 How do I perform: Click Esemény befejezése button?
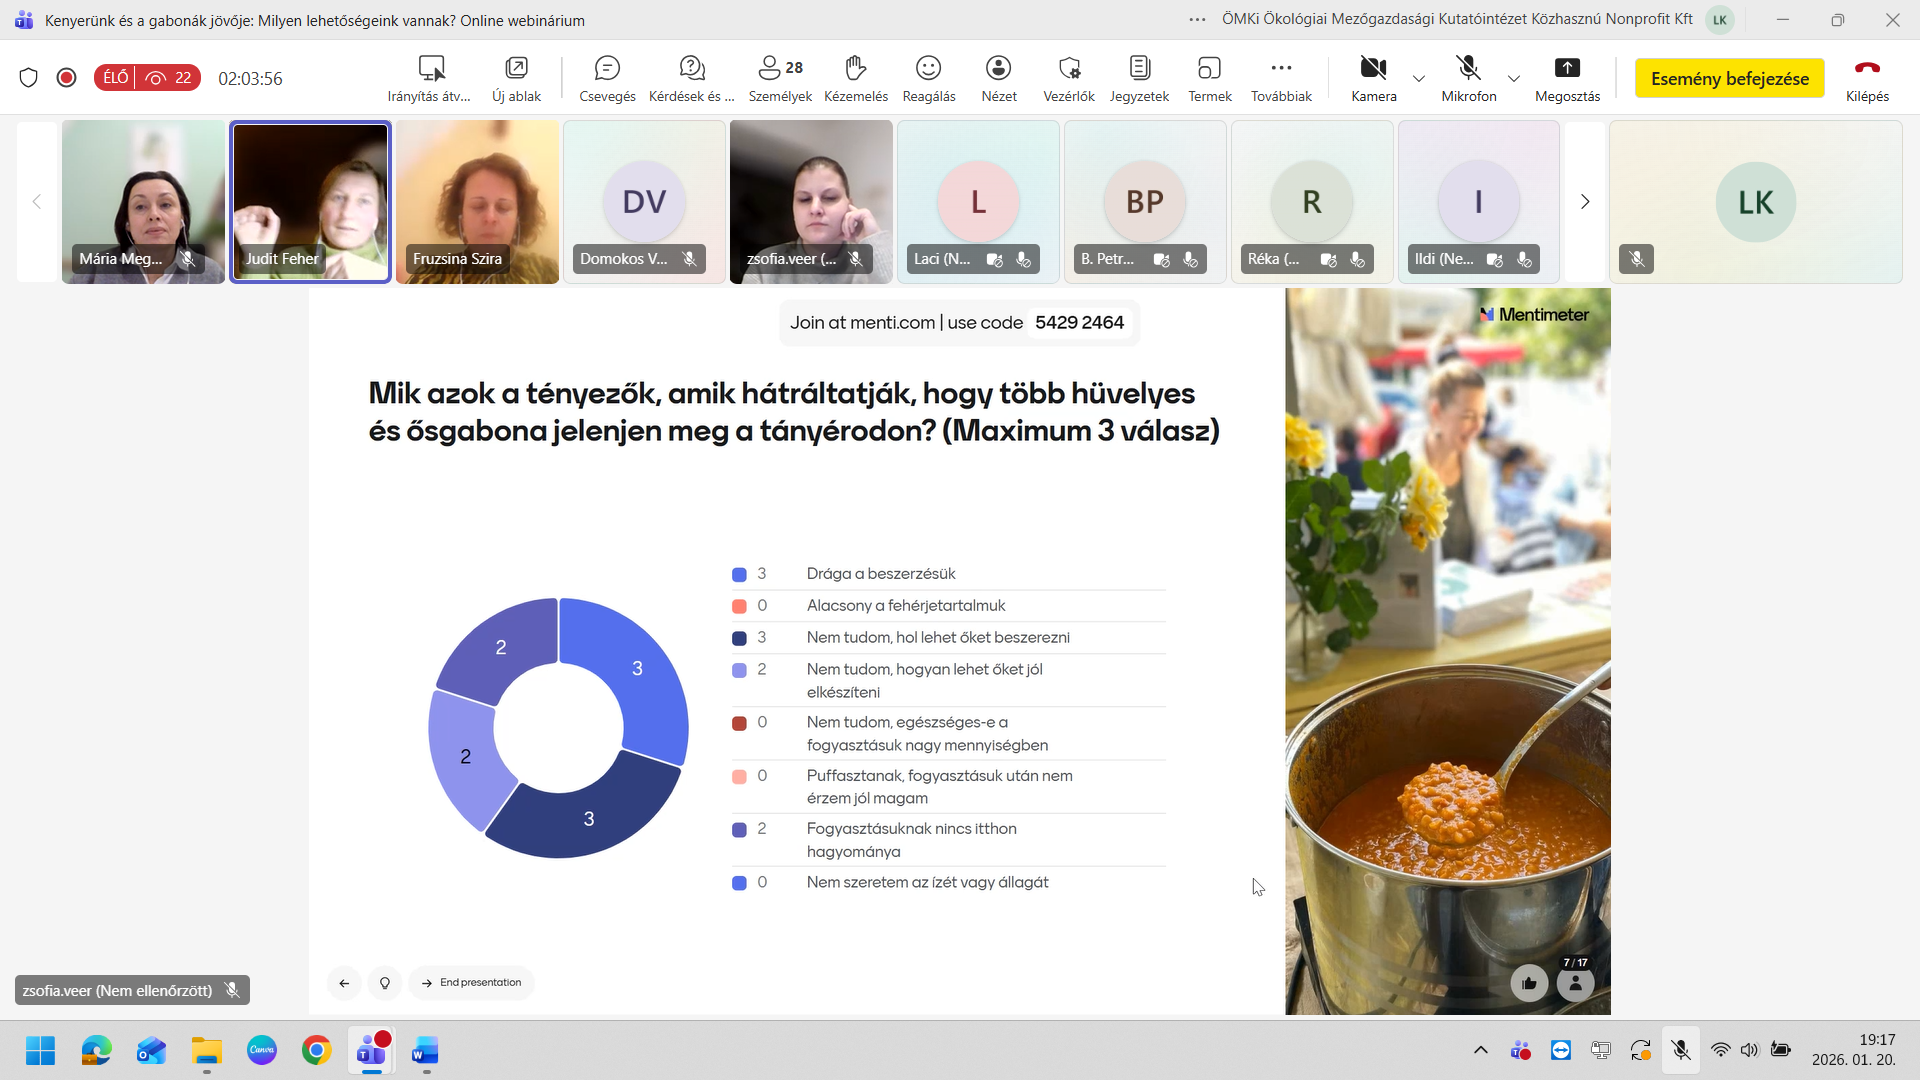coord(1729,79)
